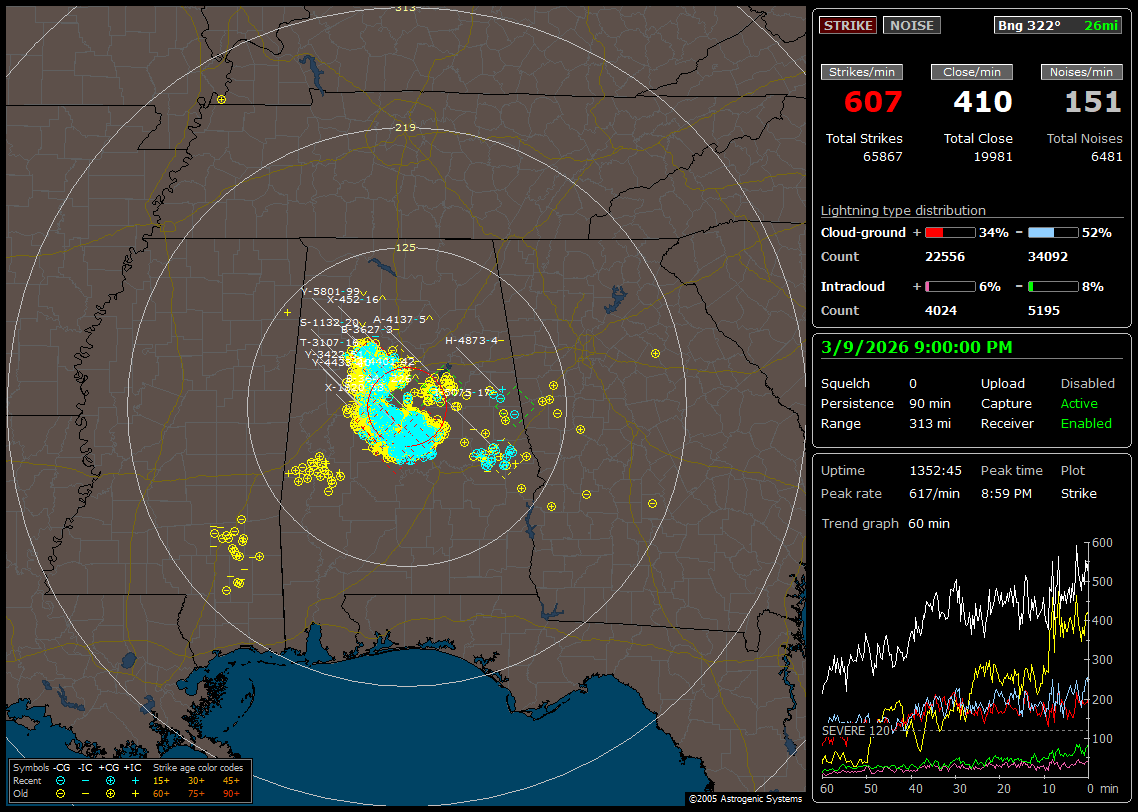The height and width of the screenshot is (812, 1138).
Task: Switch to NOISE display mode
Action: (911, 25)
